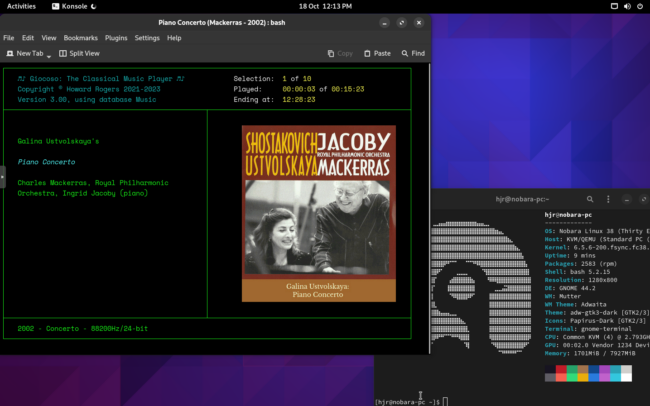Click the clock showing 18 Oct 12:13 PM

point(325,6)
